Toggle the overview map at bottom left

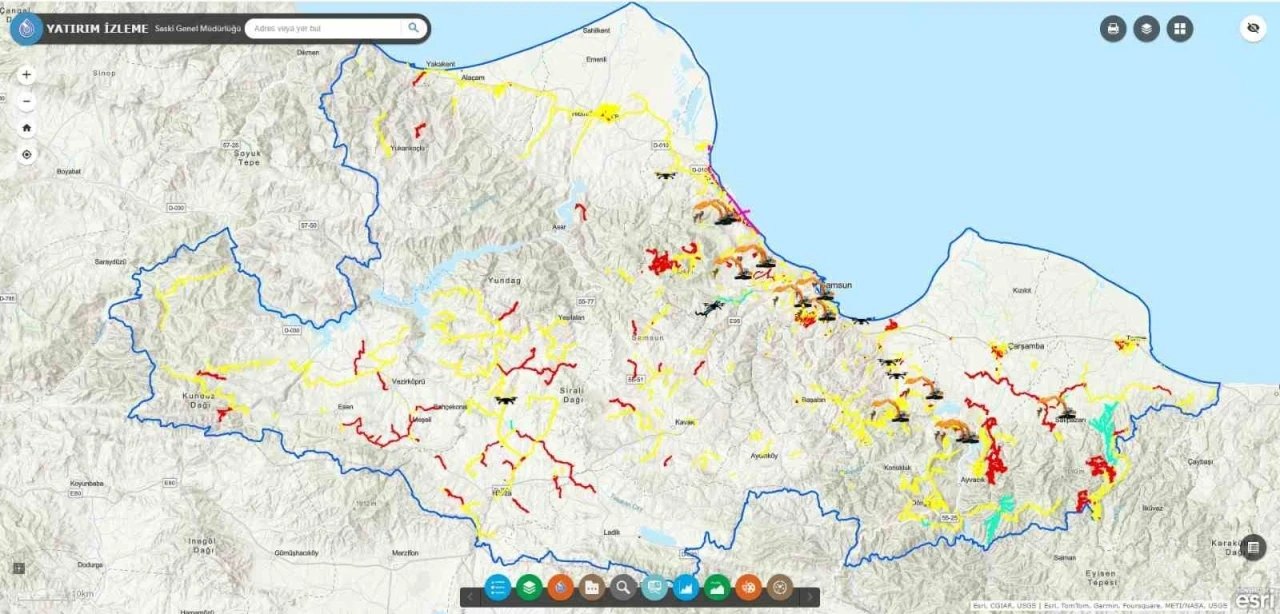pyautogui.click(x=18, y=568)
